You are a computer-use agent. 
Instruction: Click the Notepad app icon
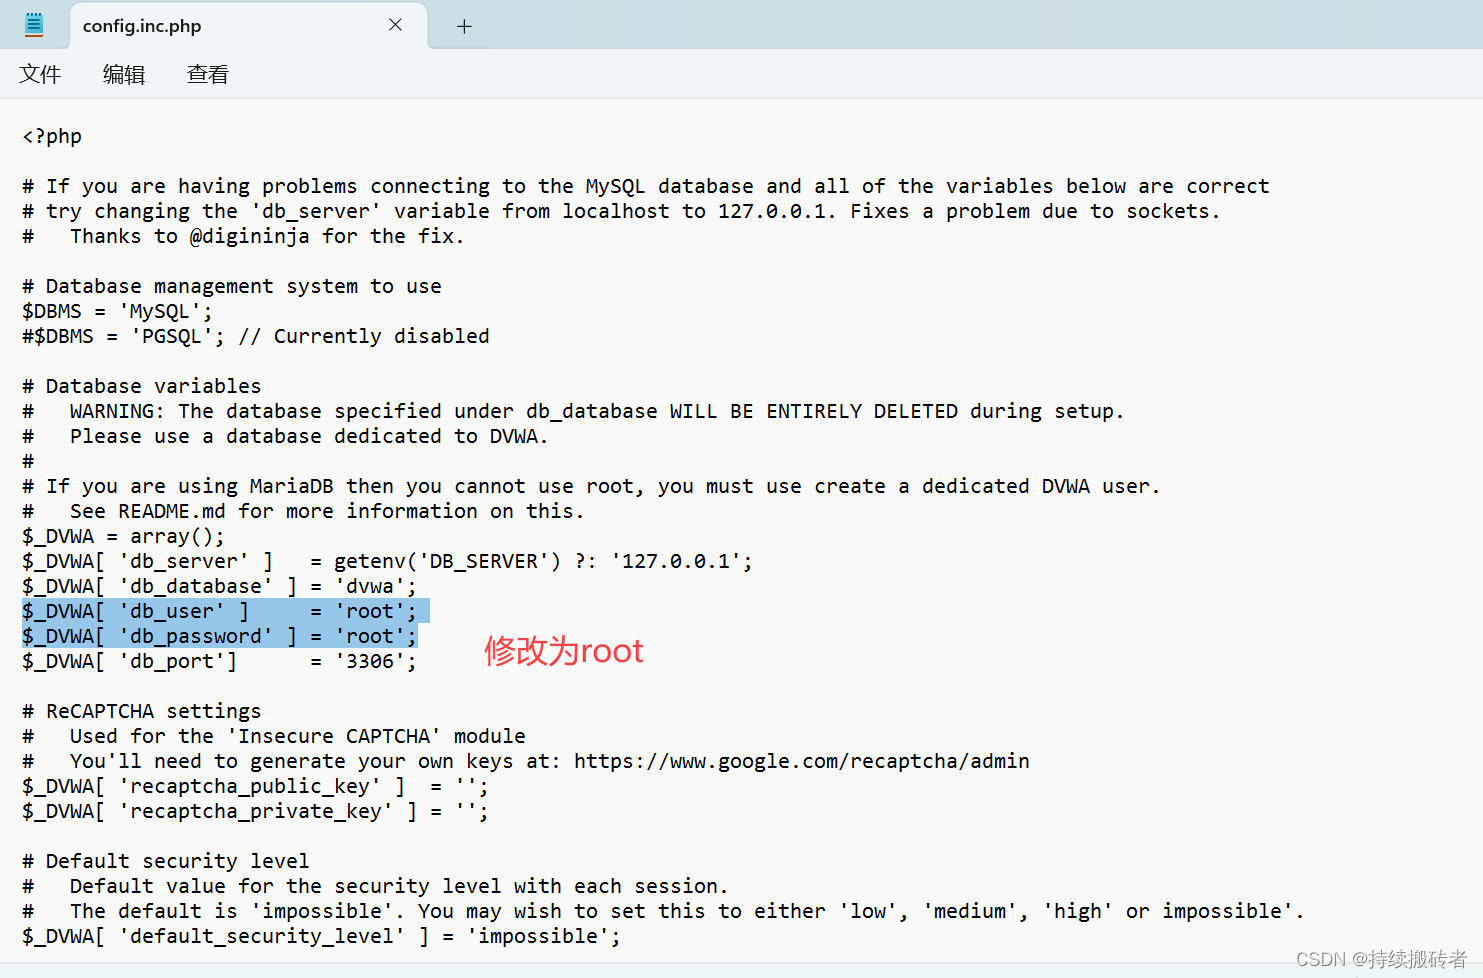click(x=34, y=25)
